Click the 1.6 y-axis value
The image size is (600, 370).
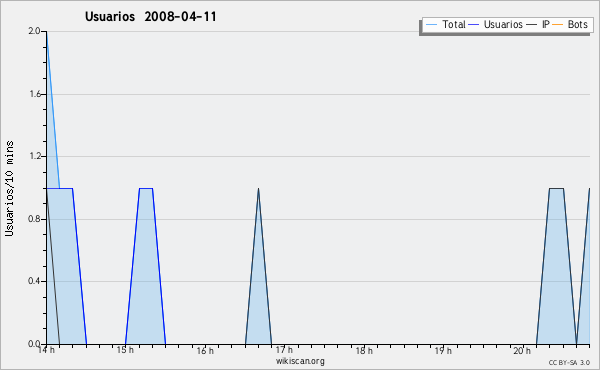(x=35, y=94)
